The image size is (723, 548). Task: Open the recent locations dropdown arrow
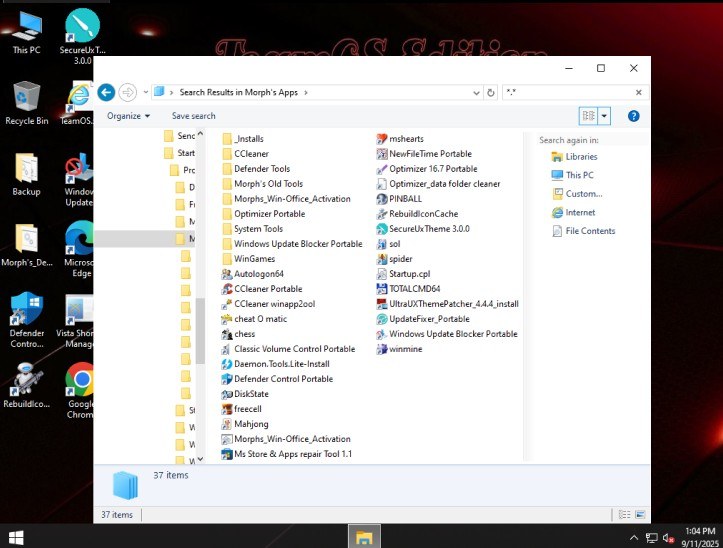[x=146, y=92]
